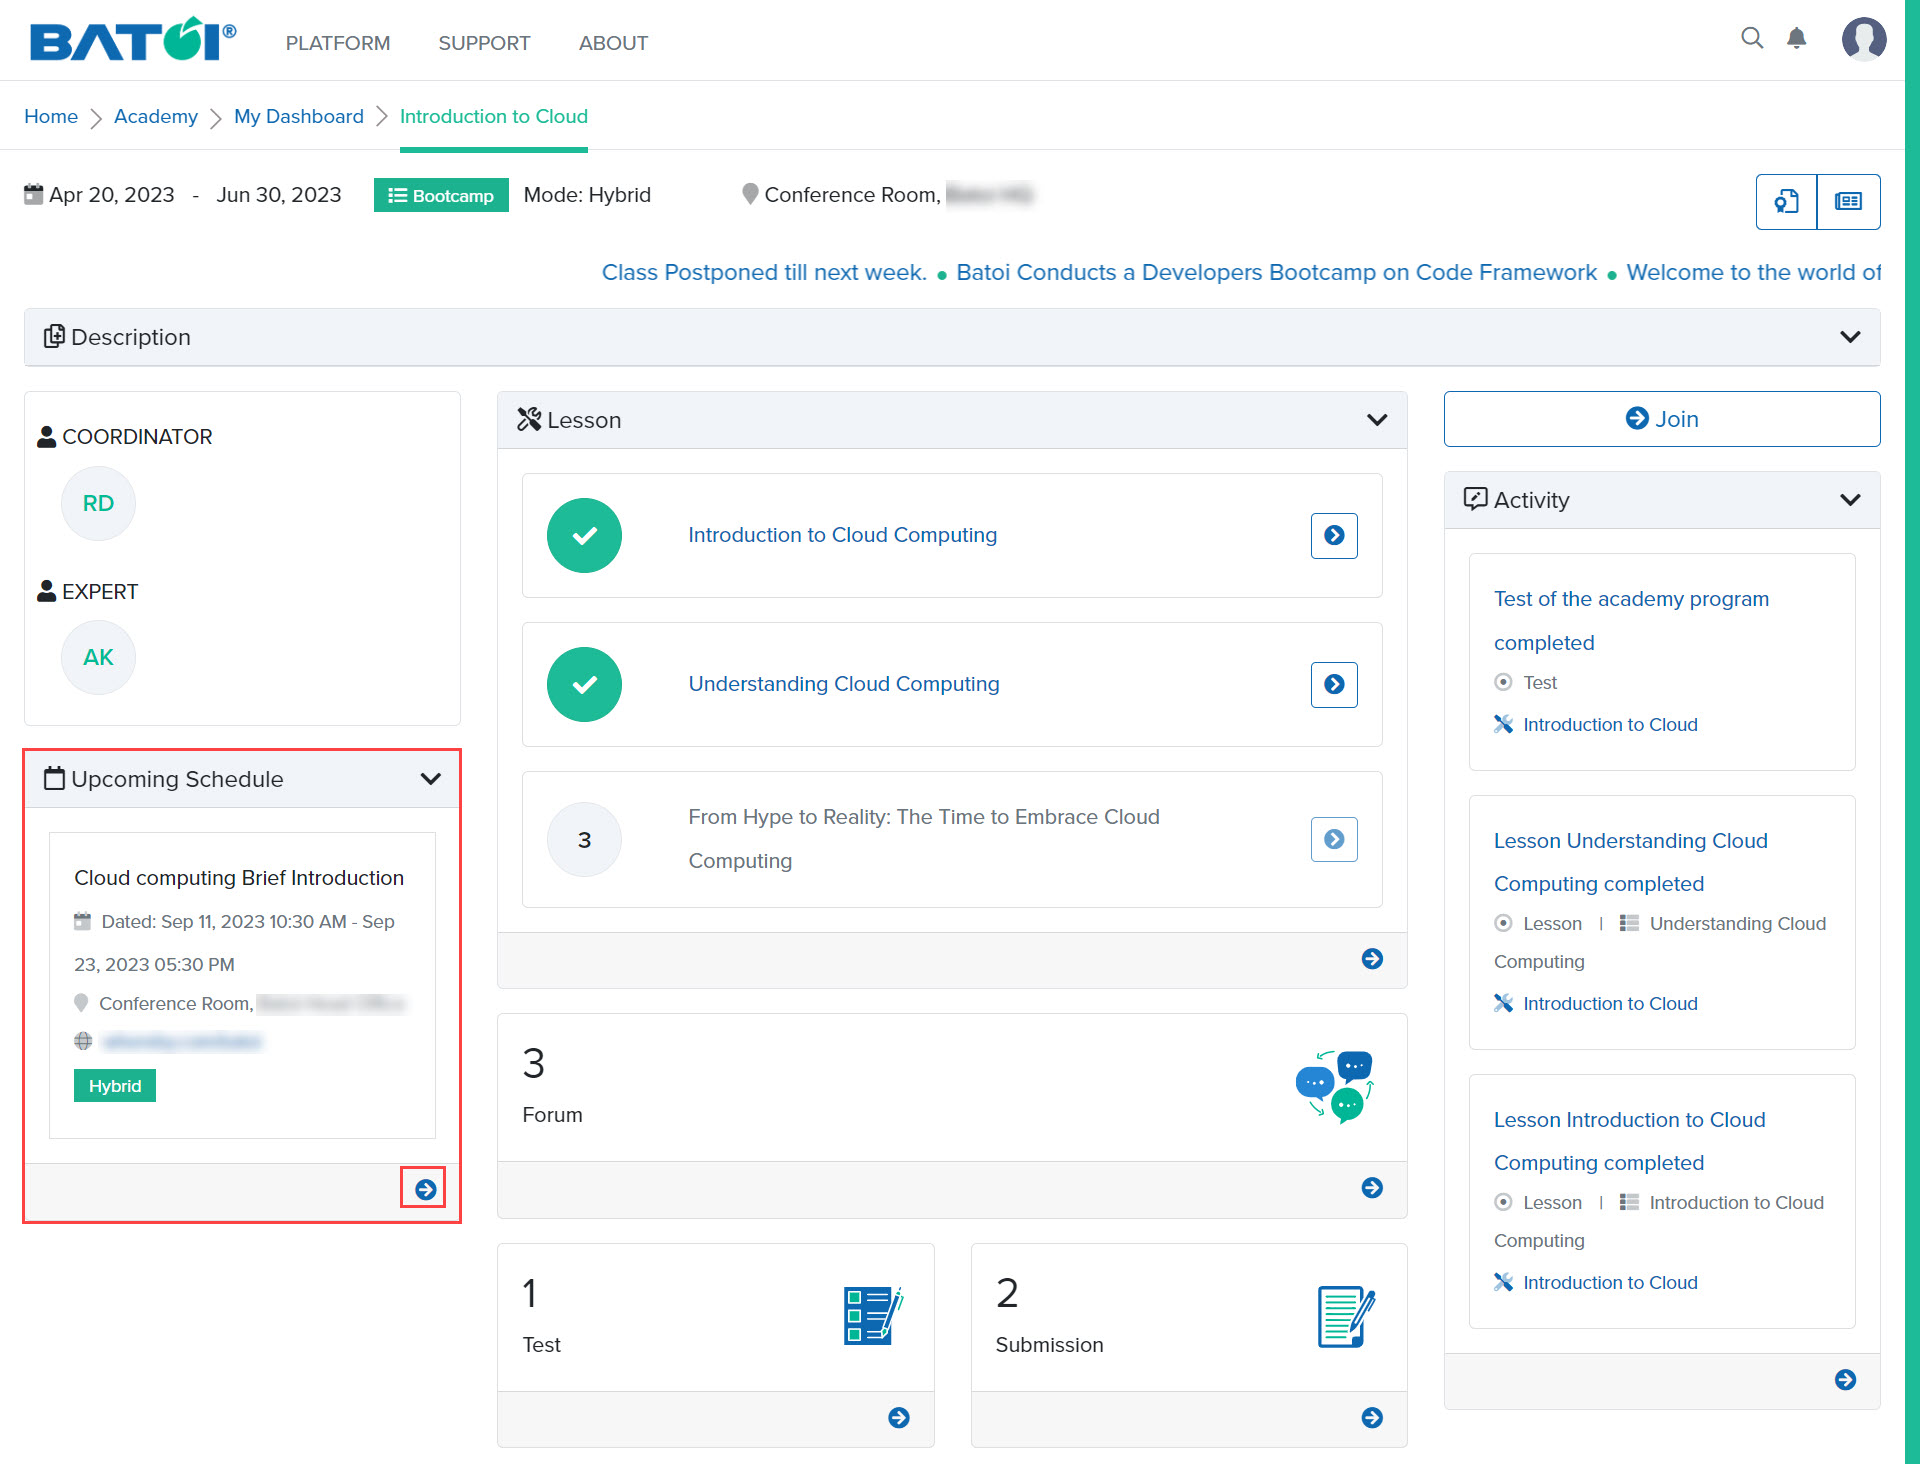Viewport: 1920px width, 1464px height.
Task: Click Cloud computing Brief Introduction schedule title
Action: pyautogui.click(x=239, y=878)
